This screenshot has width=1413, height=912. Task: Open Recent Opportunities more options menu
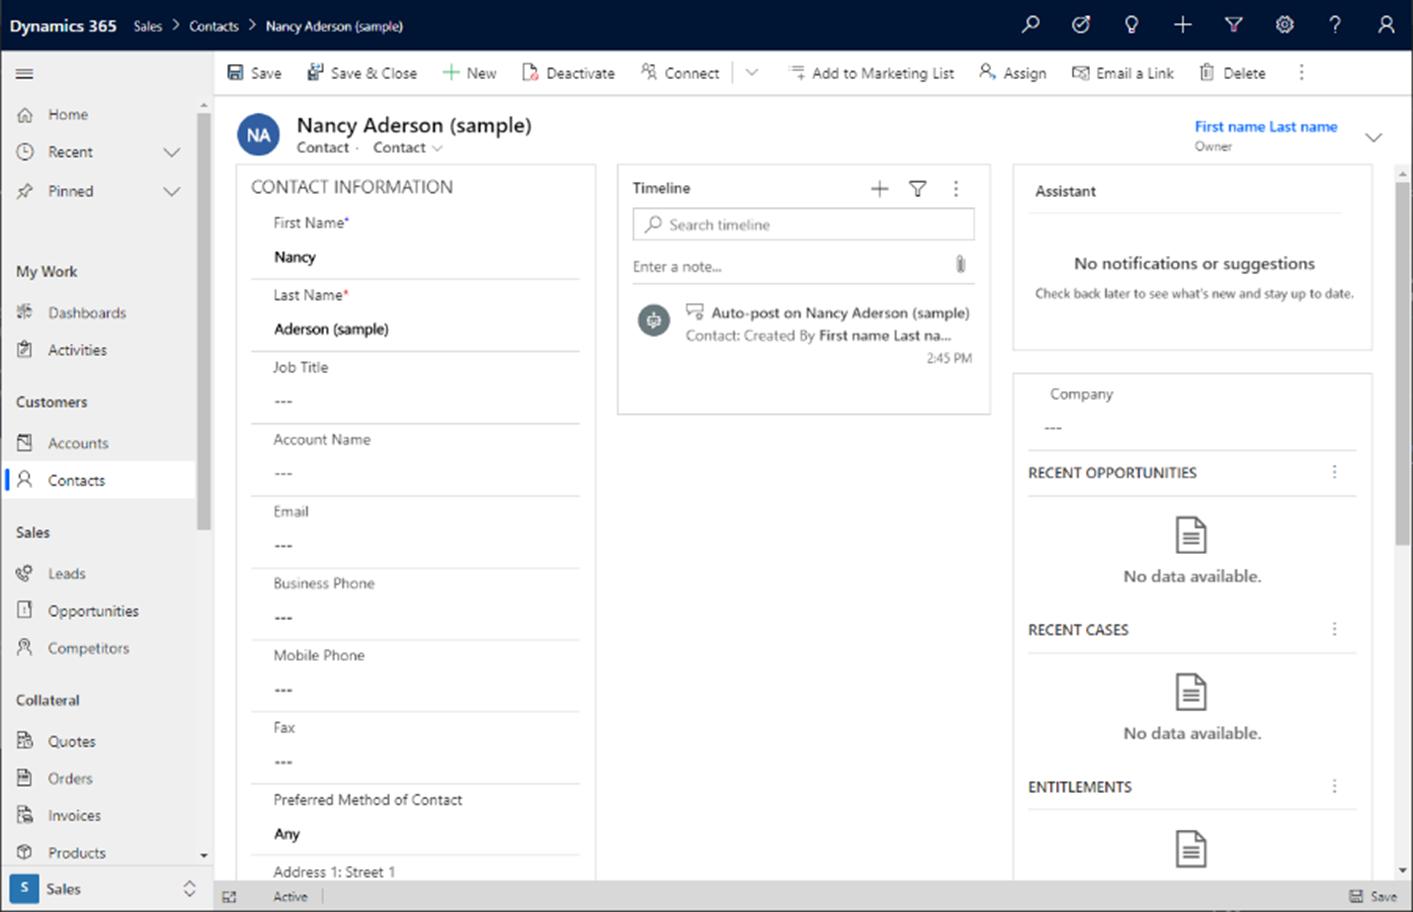coord(1335,472)
